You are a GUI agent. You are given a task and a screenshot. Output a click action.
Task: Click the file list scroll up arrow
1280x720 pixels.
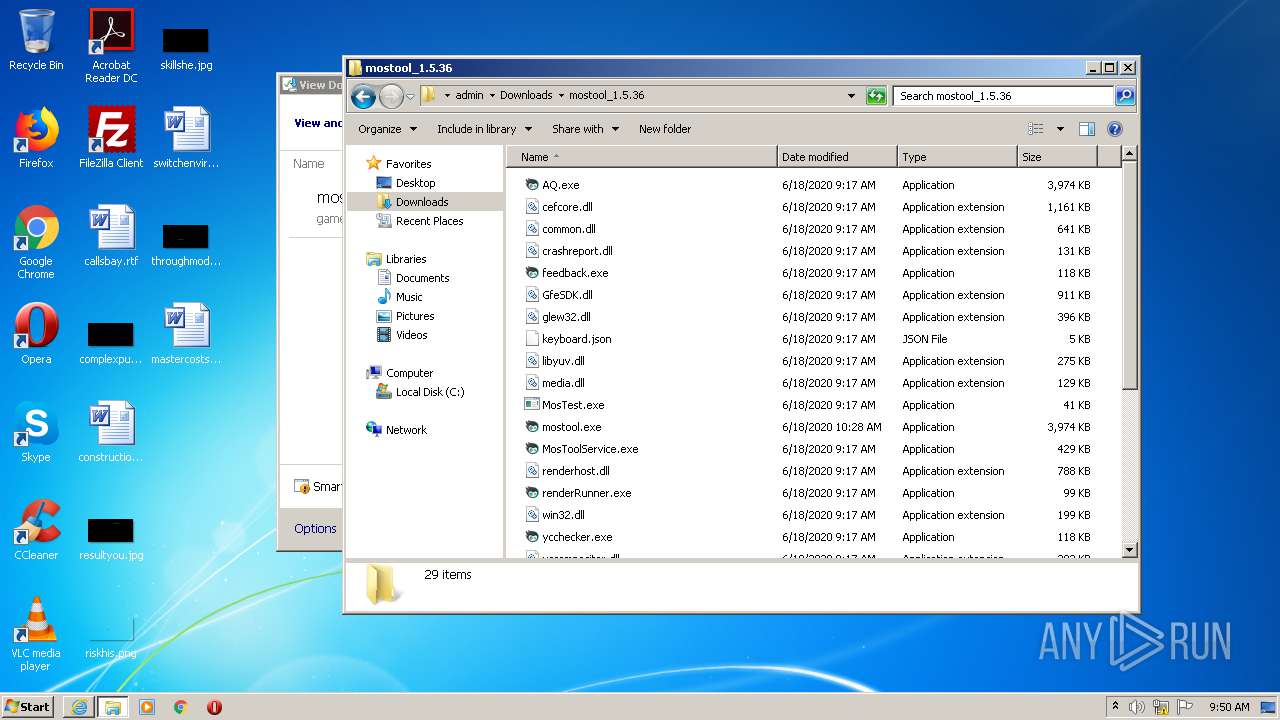[1130, 154]
